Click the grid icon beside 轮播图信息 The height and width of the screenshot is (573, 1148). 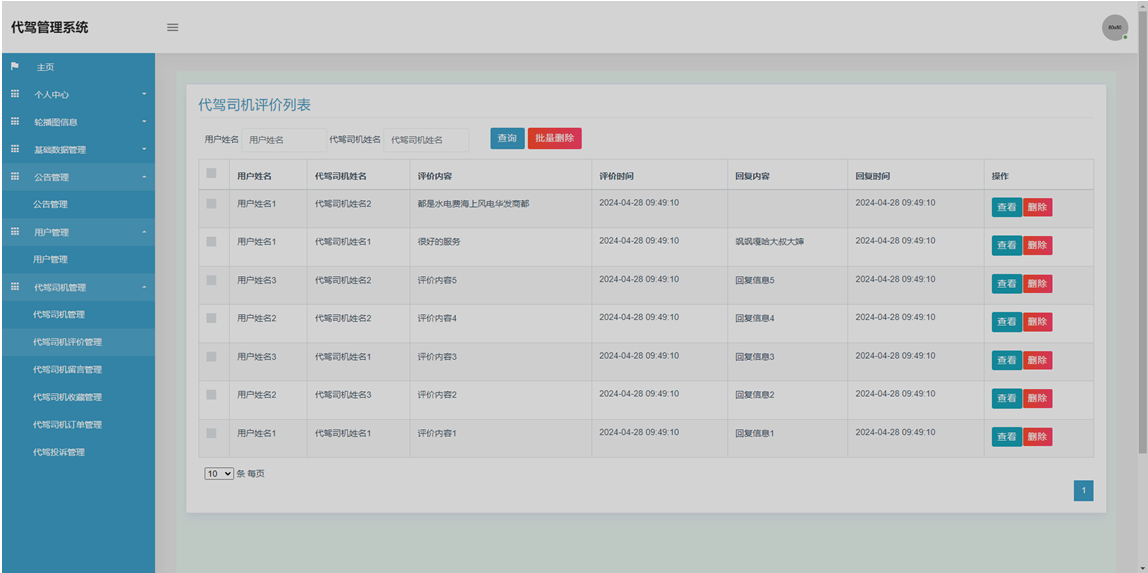tap(15, 122)
